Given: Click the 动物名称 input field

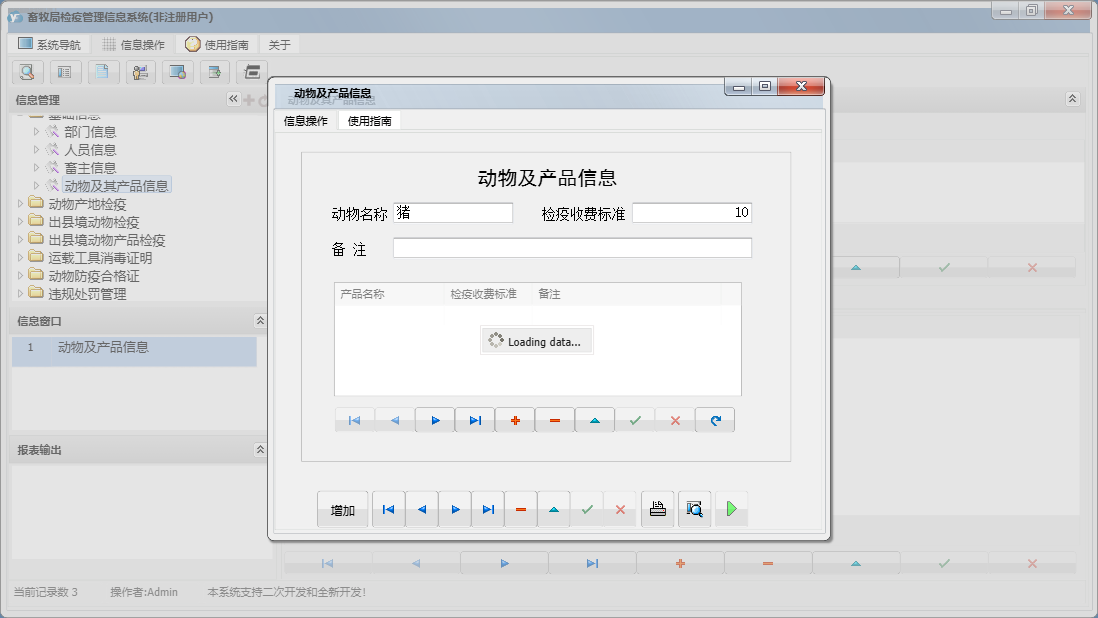Looking at the screenshot, I should 453,213.
